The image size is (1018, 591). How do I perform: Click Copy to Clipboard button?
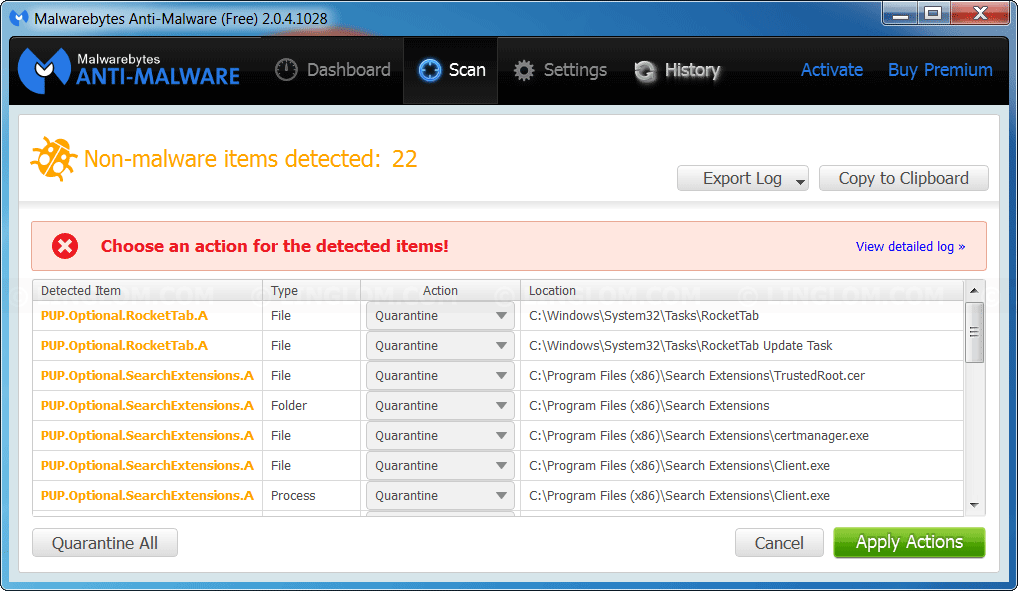(x=904, y=178)
